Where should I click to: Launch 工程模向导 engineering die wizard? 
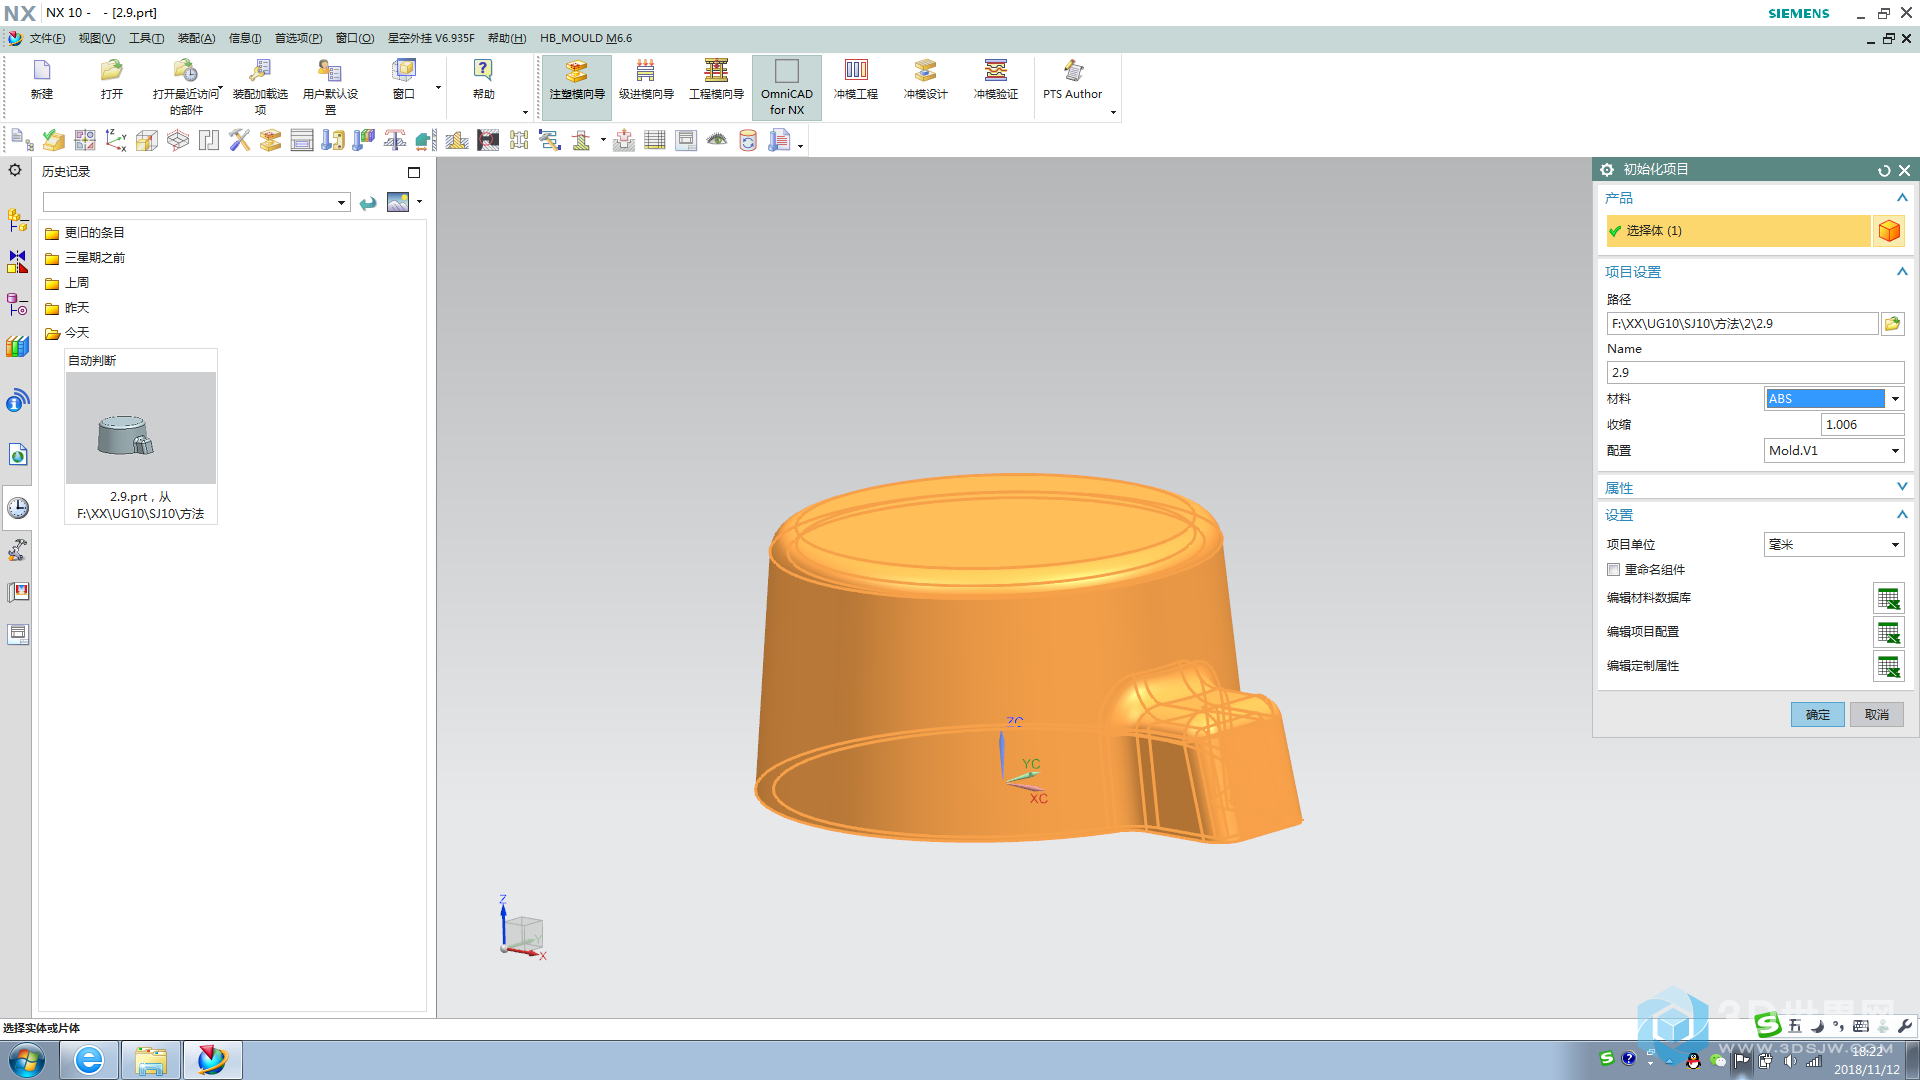pos(716,79)
